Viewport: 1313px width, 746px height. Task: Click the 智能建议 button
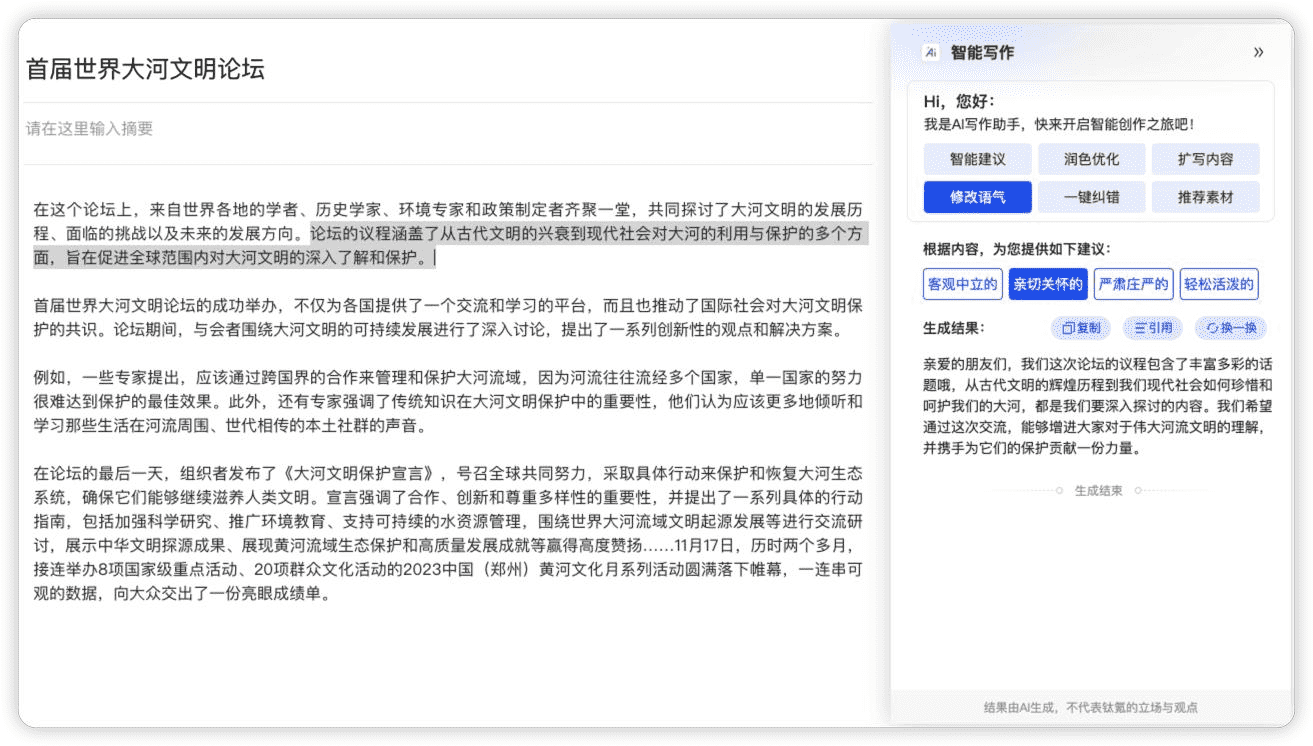977,159
